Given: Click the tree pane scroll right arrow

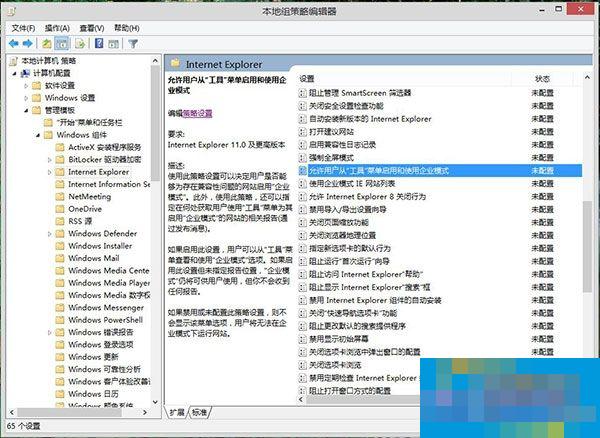Looking at the screenshot, I should click(145, 412).
